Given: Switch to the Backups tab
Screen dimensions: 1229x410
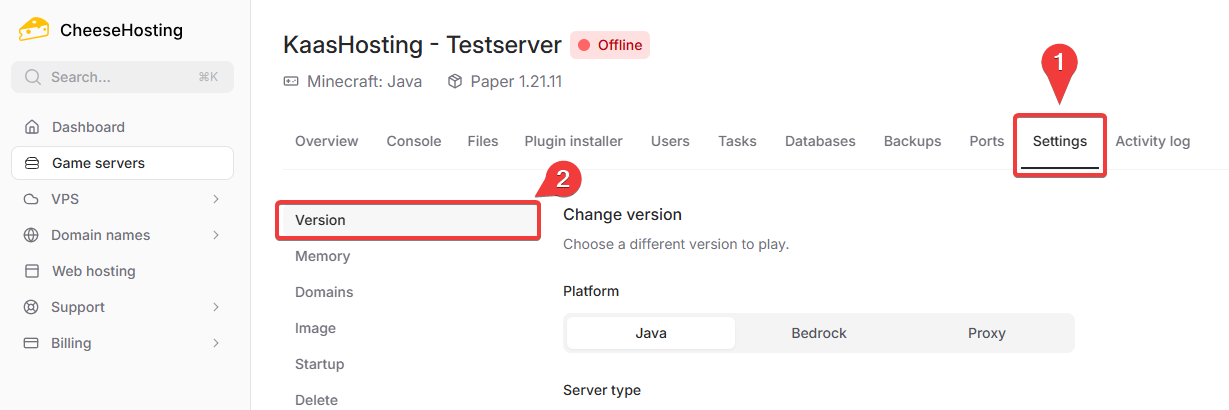Looking at the screenshot, I should tap(912, 141).
